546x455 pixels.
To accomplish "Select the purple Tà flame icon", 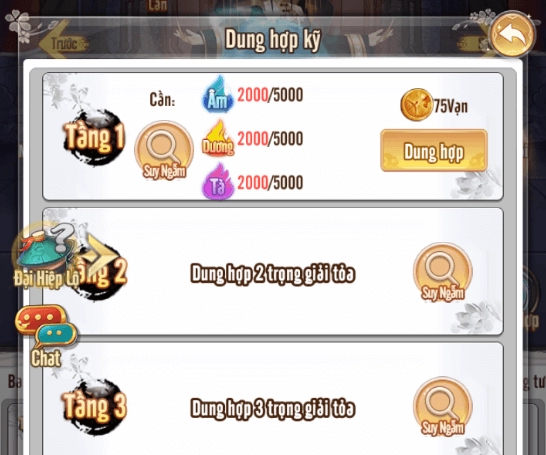I will [218, 182].
